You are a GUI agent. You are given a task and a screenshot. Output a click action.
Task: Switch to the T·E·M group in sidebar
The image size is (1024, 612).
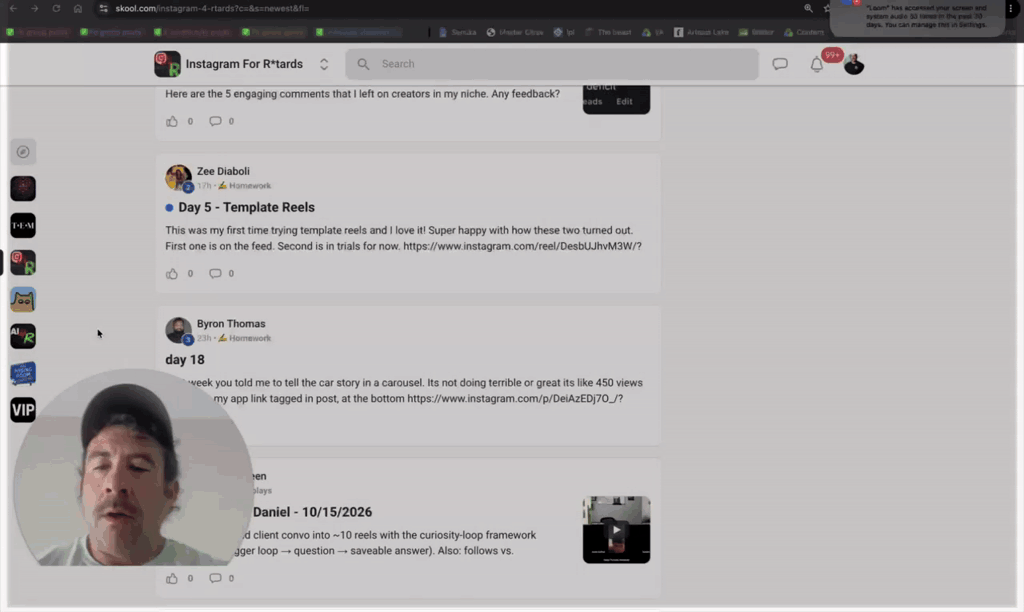click(23, 225)
